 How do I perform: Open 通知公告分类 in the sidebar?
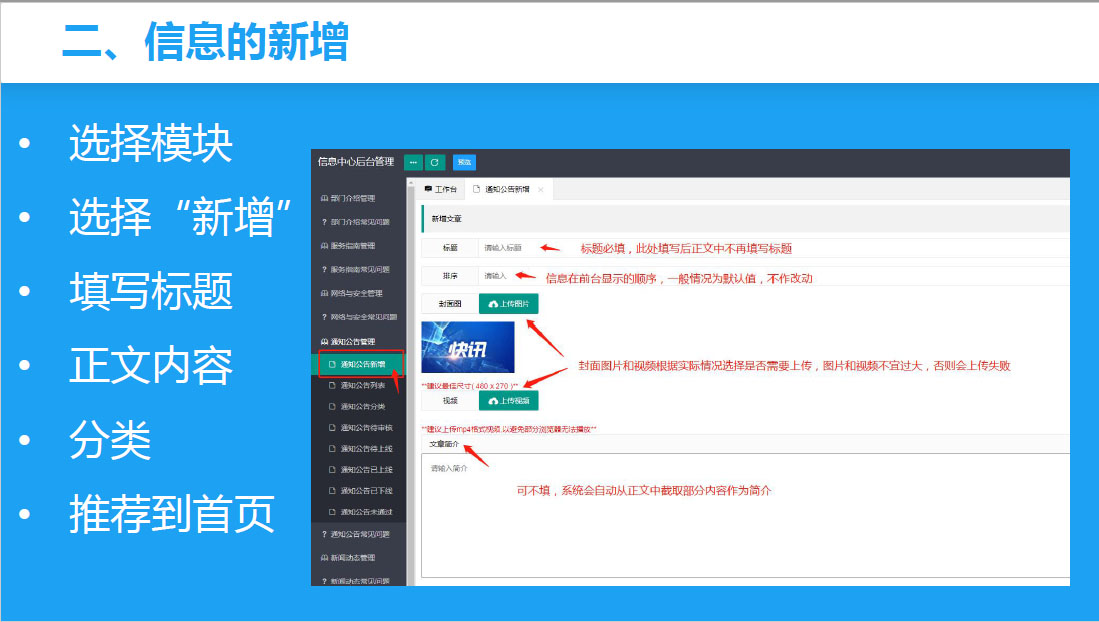pyautogui.click(x=362, y=406)
